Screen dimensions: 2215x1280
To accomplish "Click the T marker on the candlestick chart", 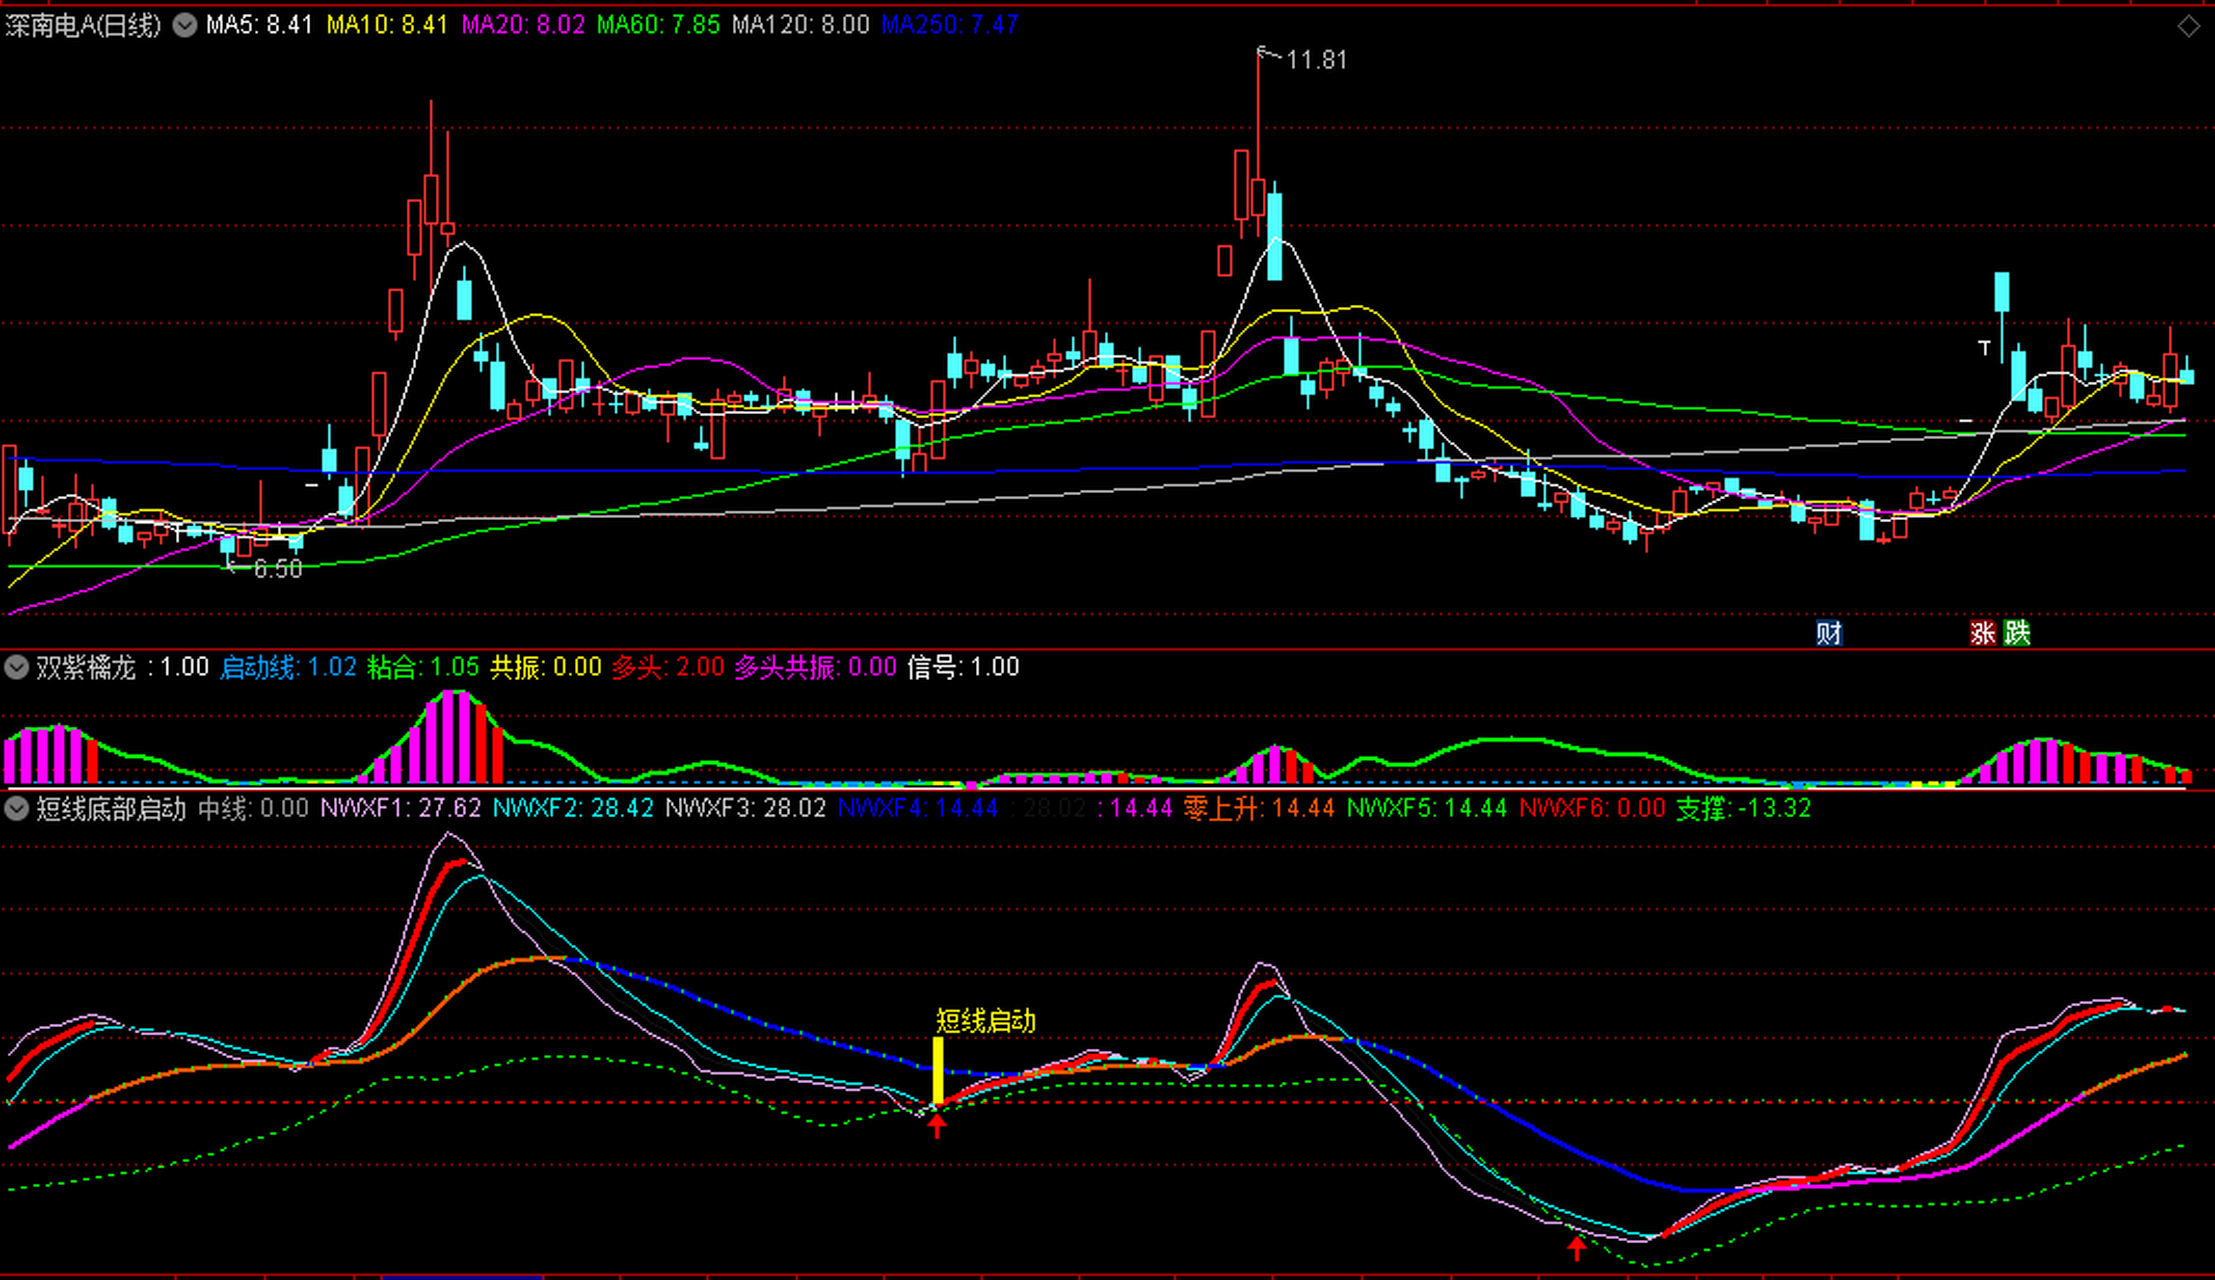I will 1985,348.
